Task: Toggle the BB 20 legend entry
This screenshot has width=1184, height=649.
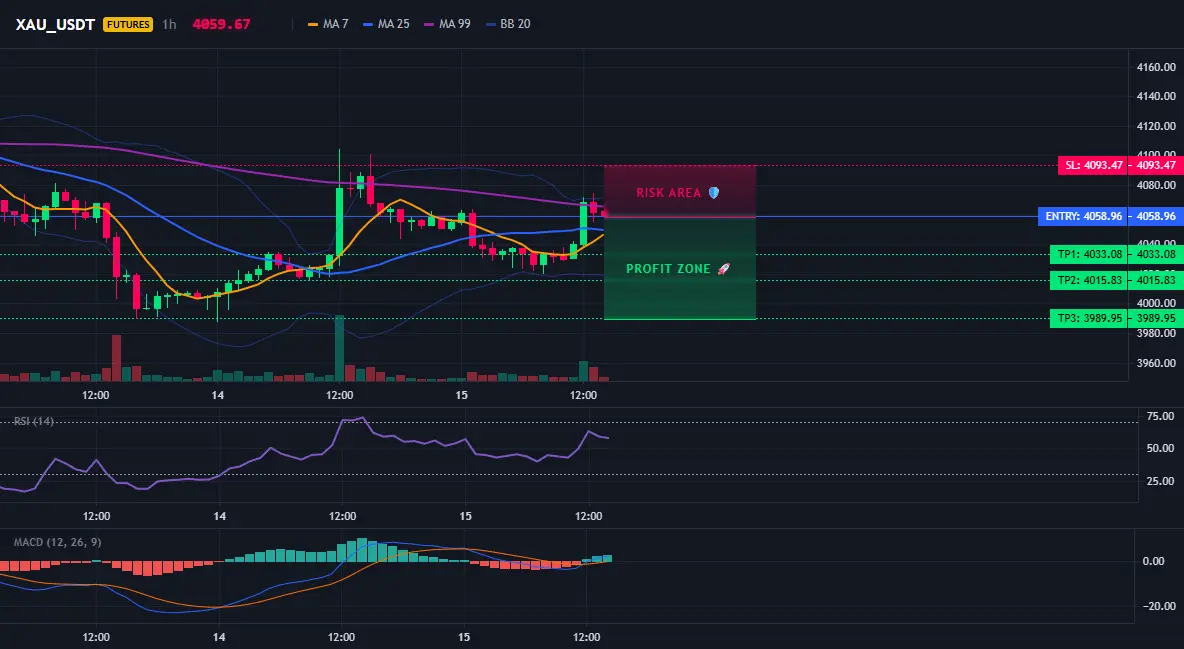Action: 508,24
